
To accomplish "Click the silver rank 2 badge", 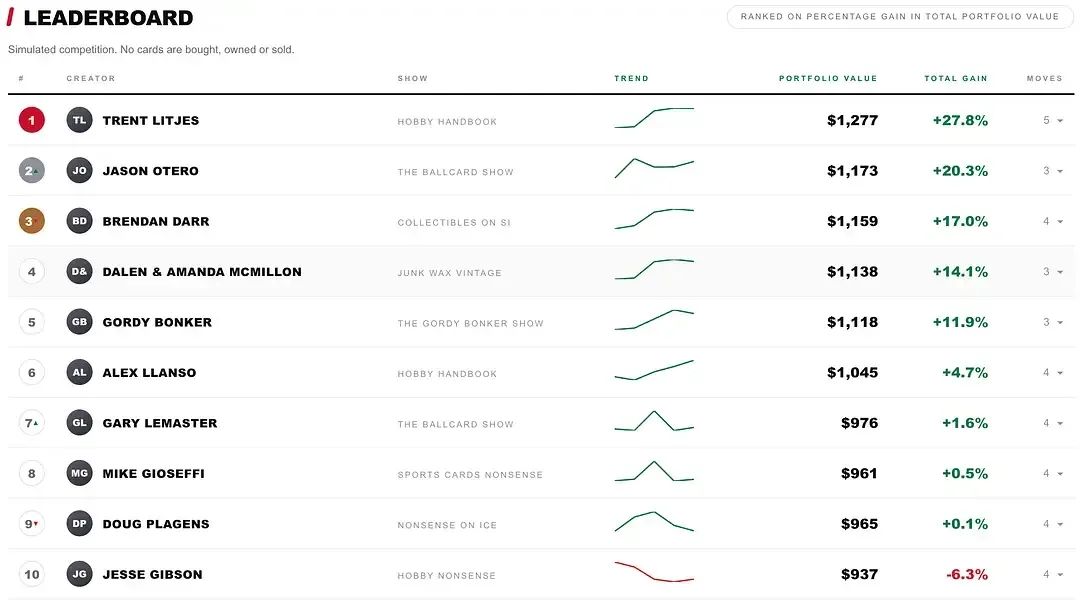I will 32,171.
